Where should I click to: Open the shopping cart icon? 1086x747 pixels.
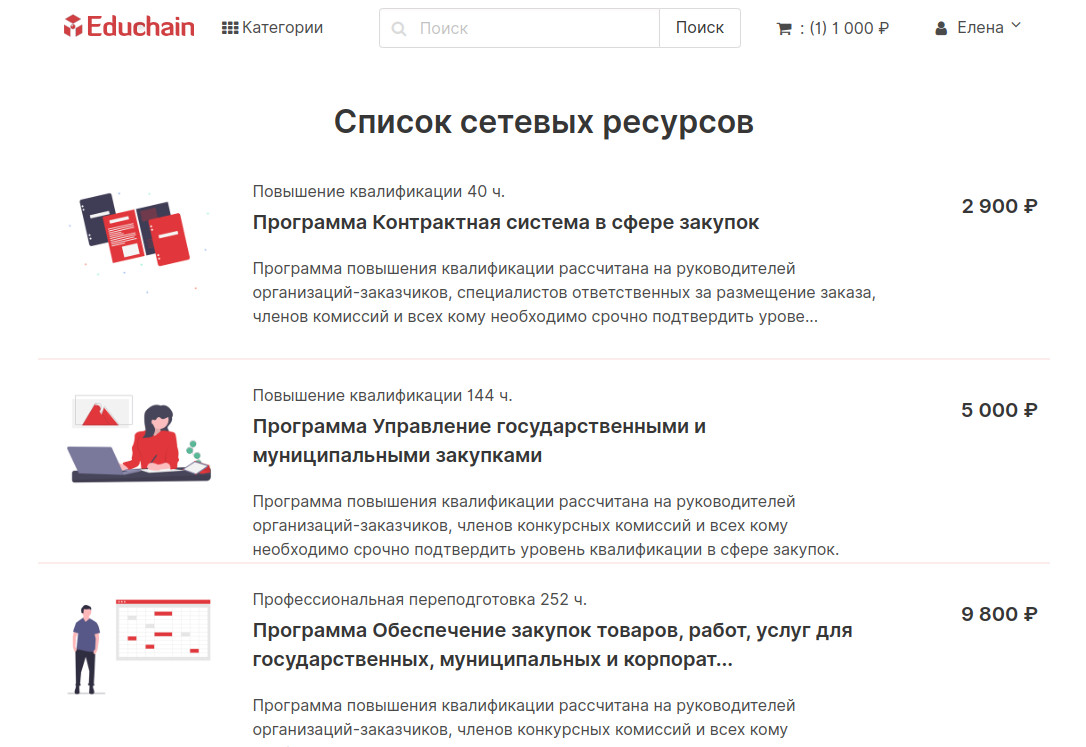[x=784, y=29]
